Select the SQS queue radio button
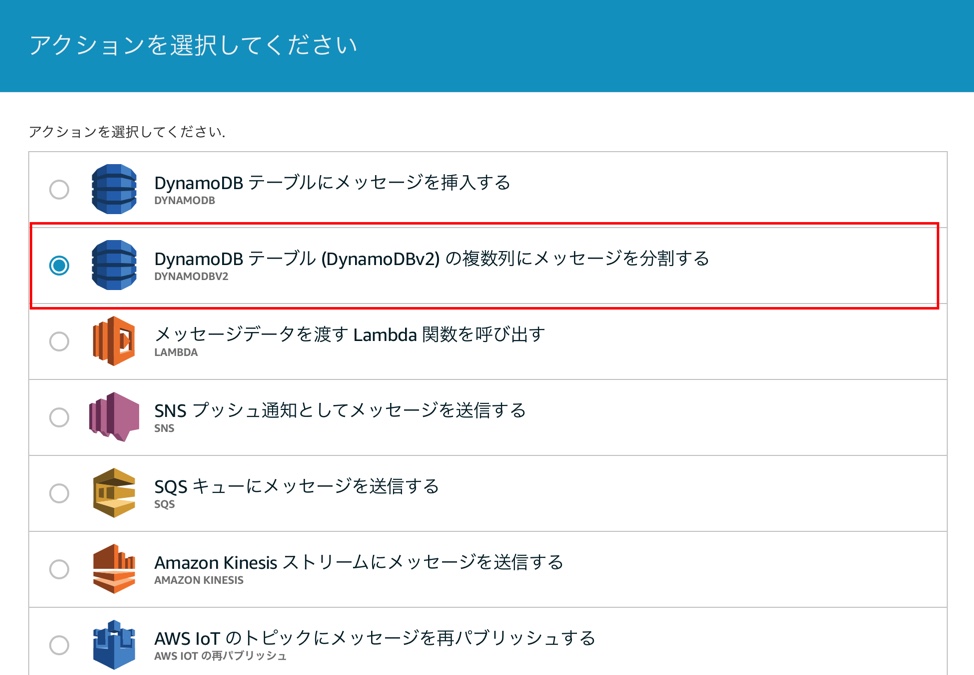 point(59,492)
